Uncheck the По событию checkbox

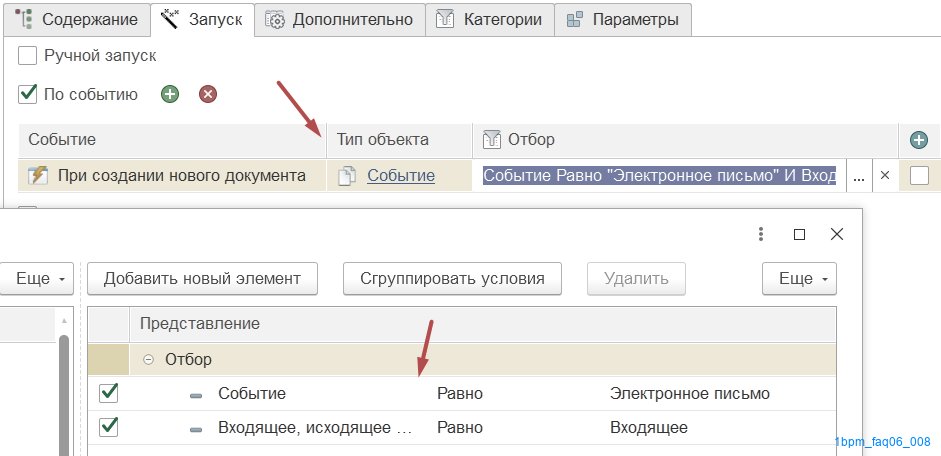tap(29, 95)
